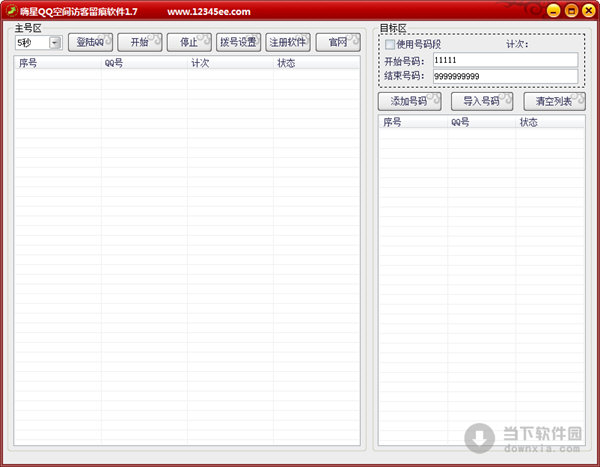Screen dimensions: 600x467
Task: Click the maximize icon in title bar
Action: [x=571, y=11]
